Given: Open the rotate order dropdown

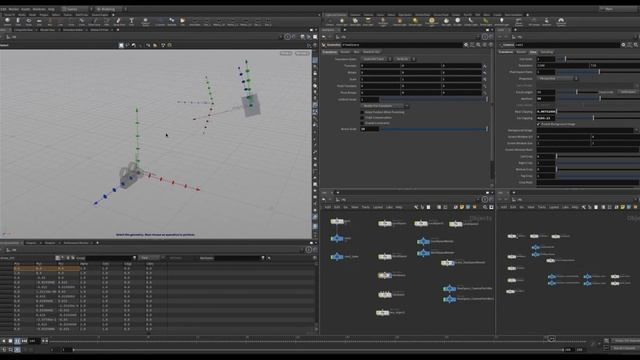Looking at the screenshot, I should point(405,59).
